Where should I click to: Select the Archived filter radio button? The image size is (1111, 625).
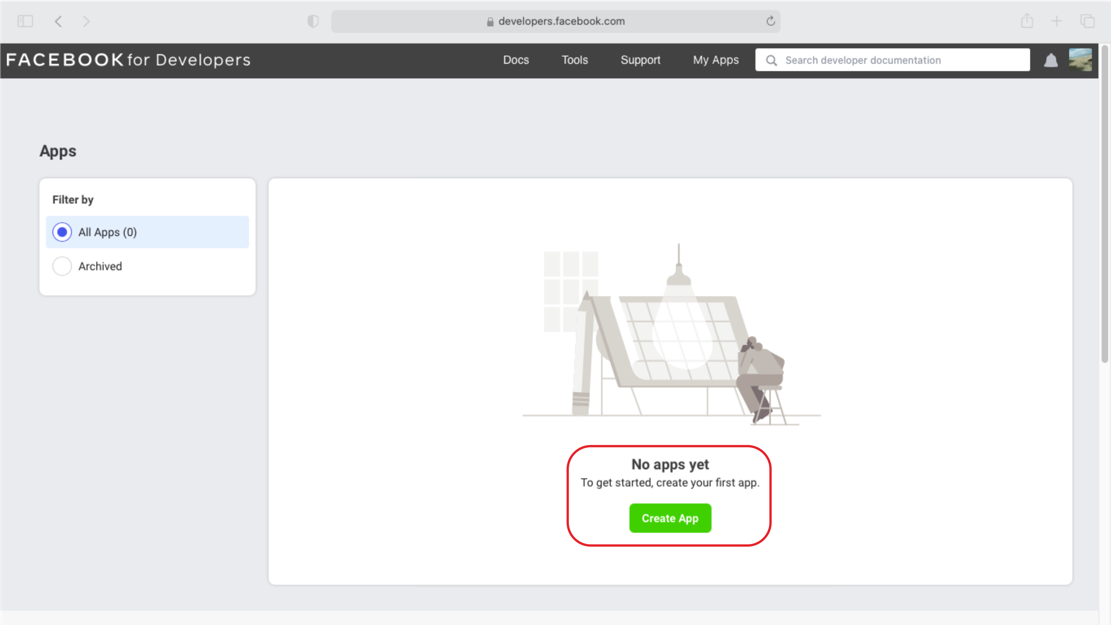[62, 266]
